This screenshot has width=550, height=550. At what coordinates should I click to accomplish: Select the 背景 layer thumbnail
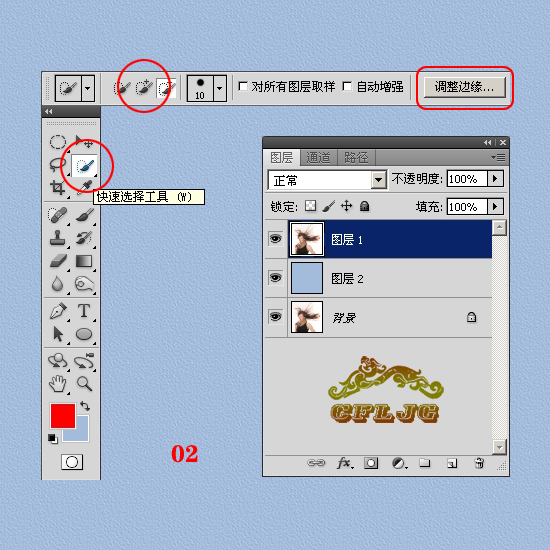coord(307,317)
